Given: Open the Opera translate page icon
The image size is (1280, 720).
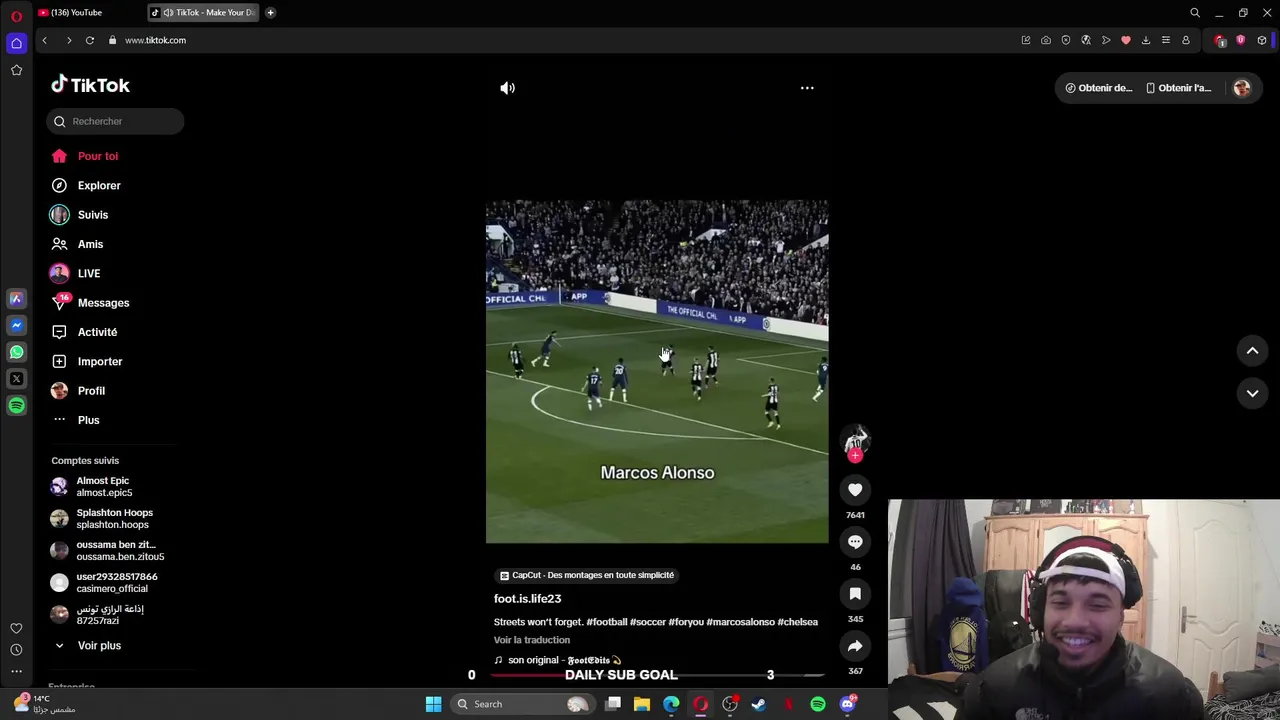Looking at the screenshot, I should point(1086,40).
